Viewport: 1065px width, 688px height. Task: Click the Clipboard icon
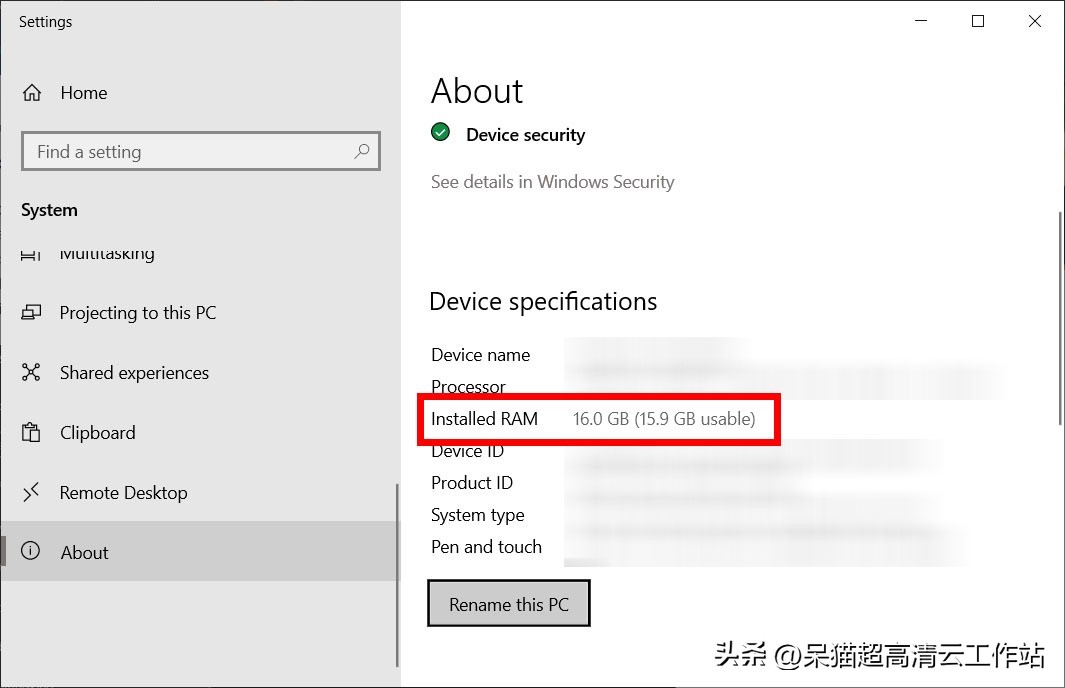click(32, 433)
